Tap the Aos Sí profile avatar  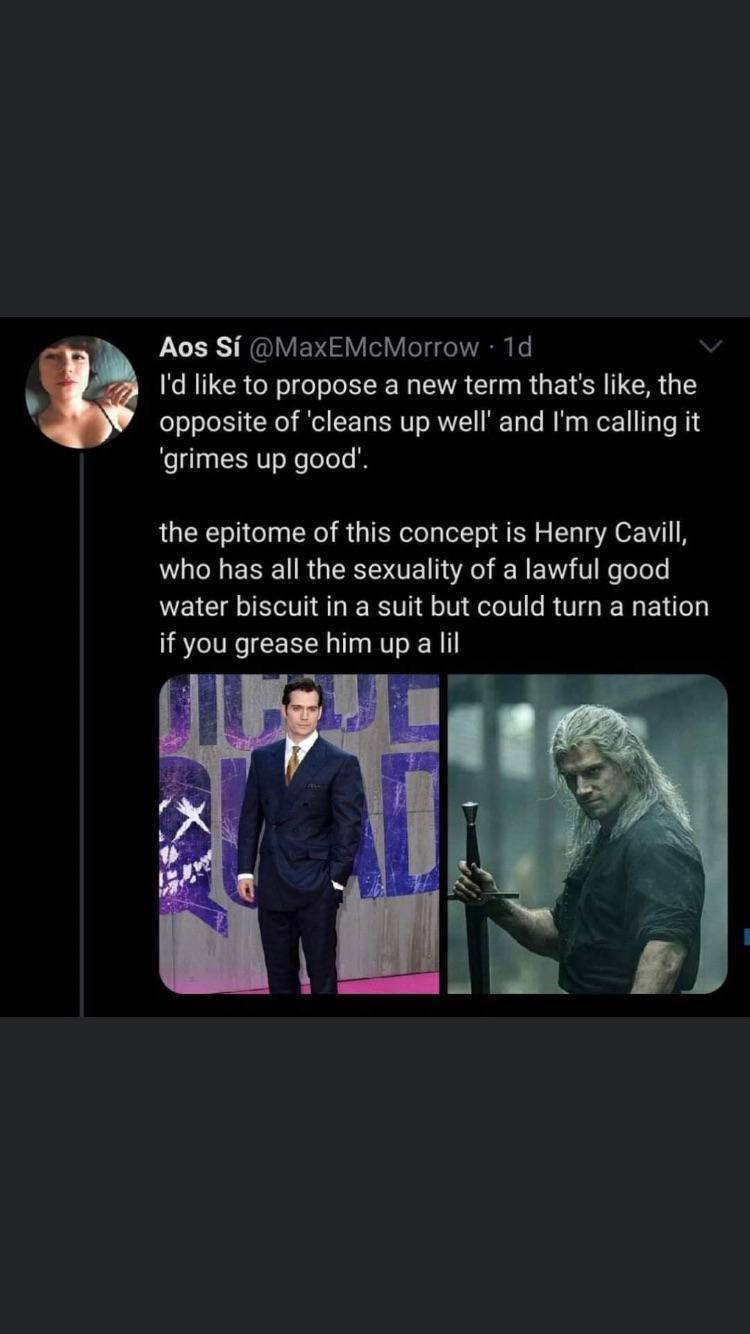coord(81,391)
